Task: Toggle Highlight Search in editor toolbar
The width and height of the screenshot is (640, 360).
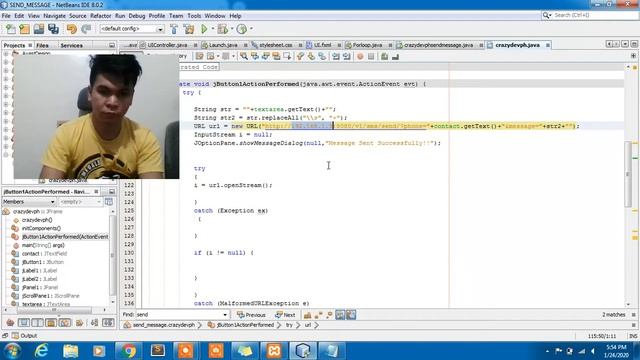Action: (x=276, y=56)
